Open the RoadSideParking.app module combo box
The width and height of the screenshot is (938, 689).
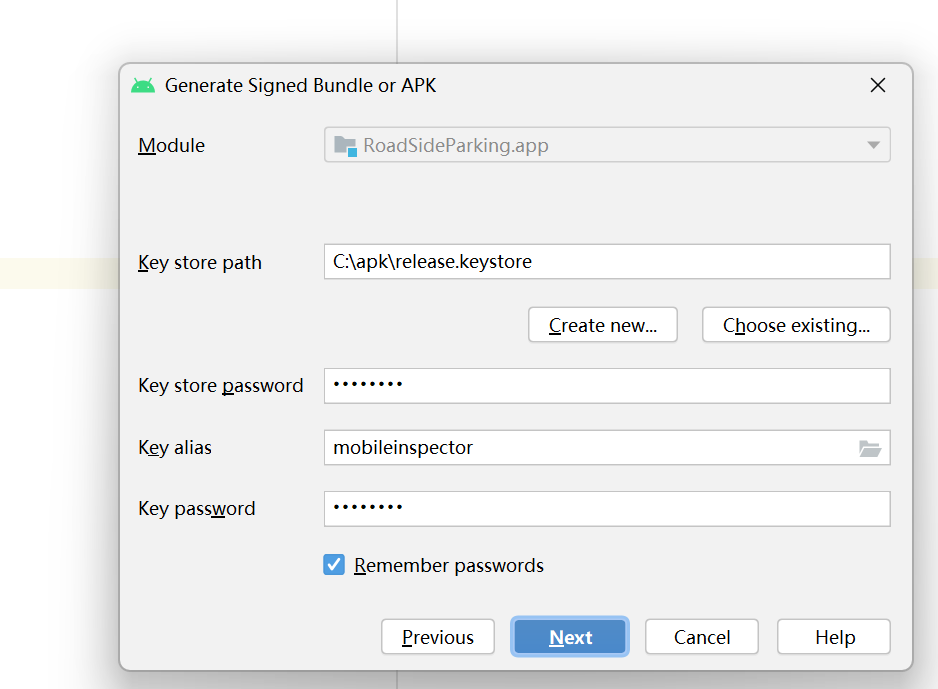click(607, 145)
